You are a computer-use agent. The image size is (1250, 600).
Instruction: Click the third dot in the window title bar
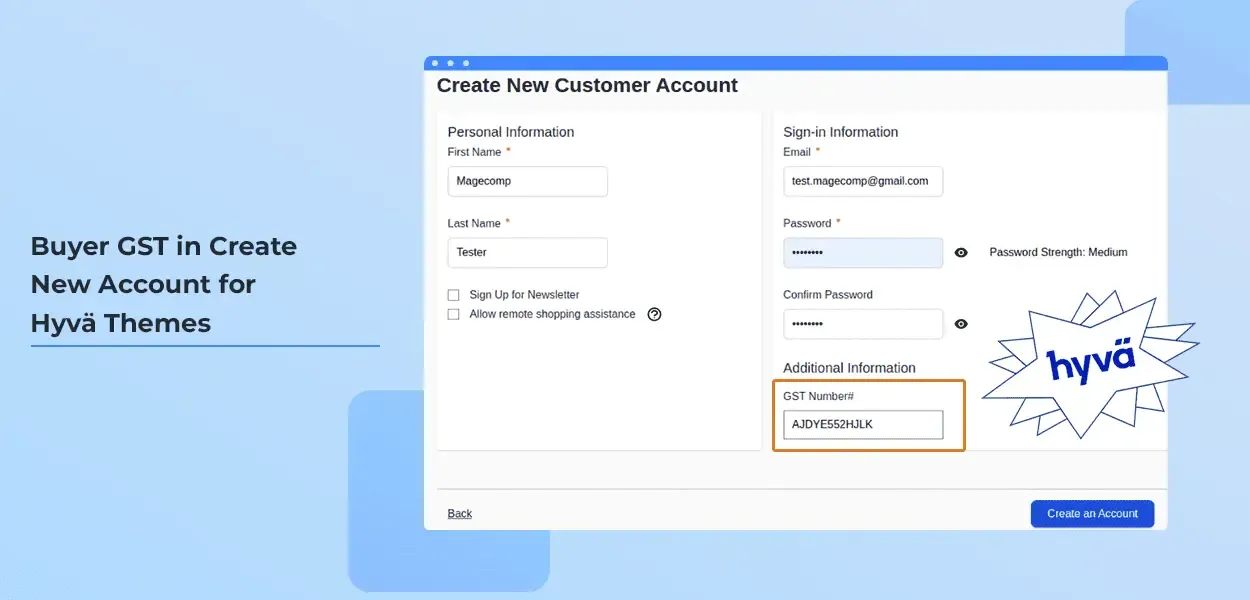[x=466, y=63]
